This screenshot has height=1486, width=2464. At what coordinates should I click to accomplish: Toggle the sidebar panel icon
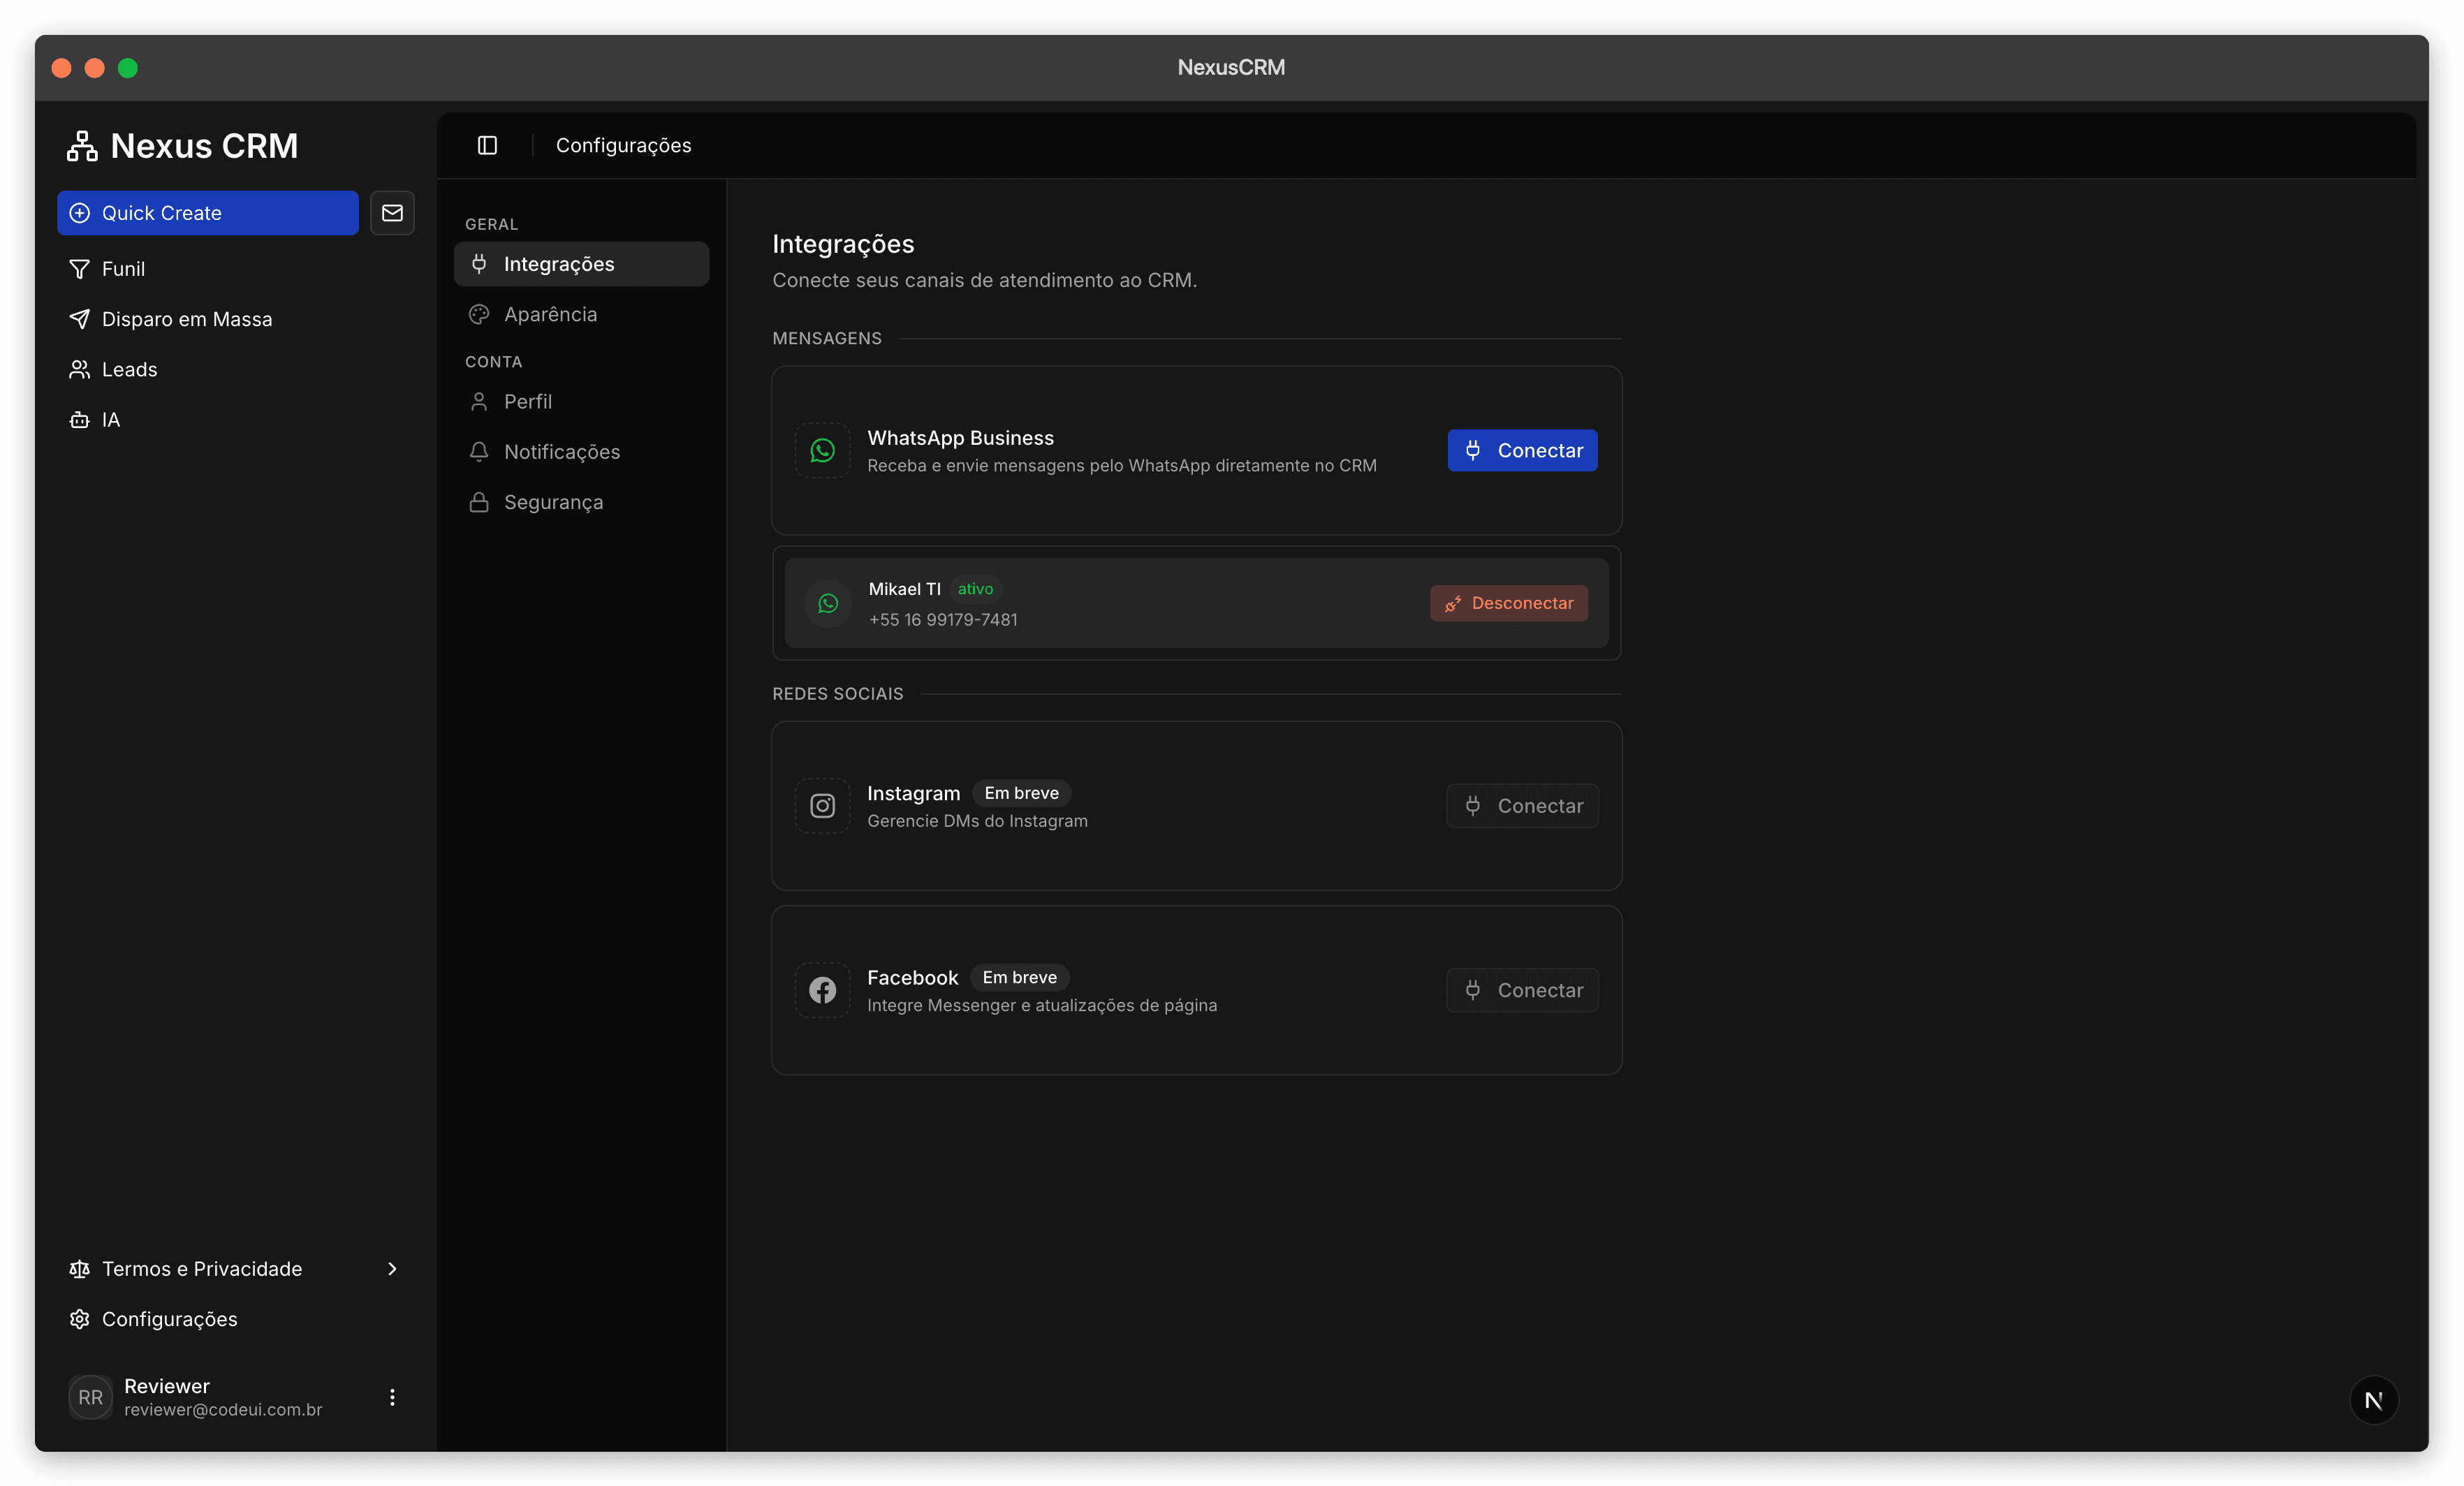487,145
